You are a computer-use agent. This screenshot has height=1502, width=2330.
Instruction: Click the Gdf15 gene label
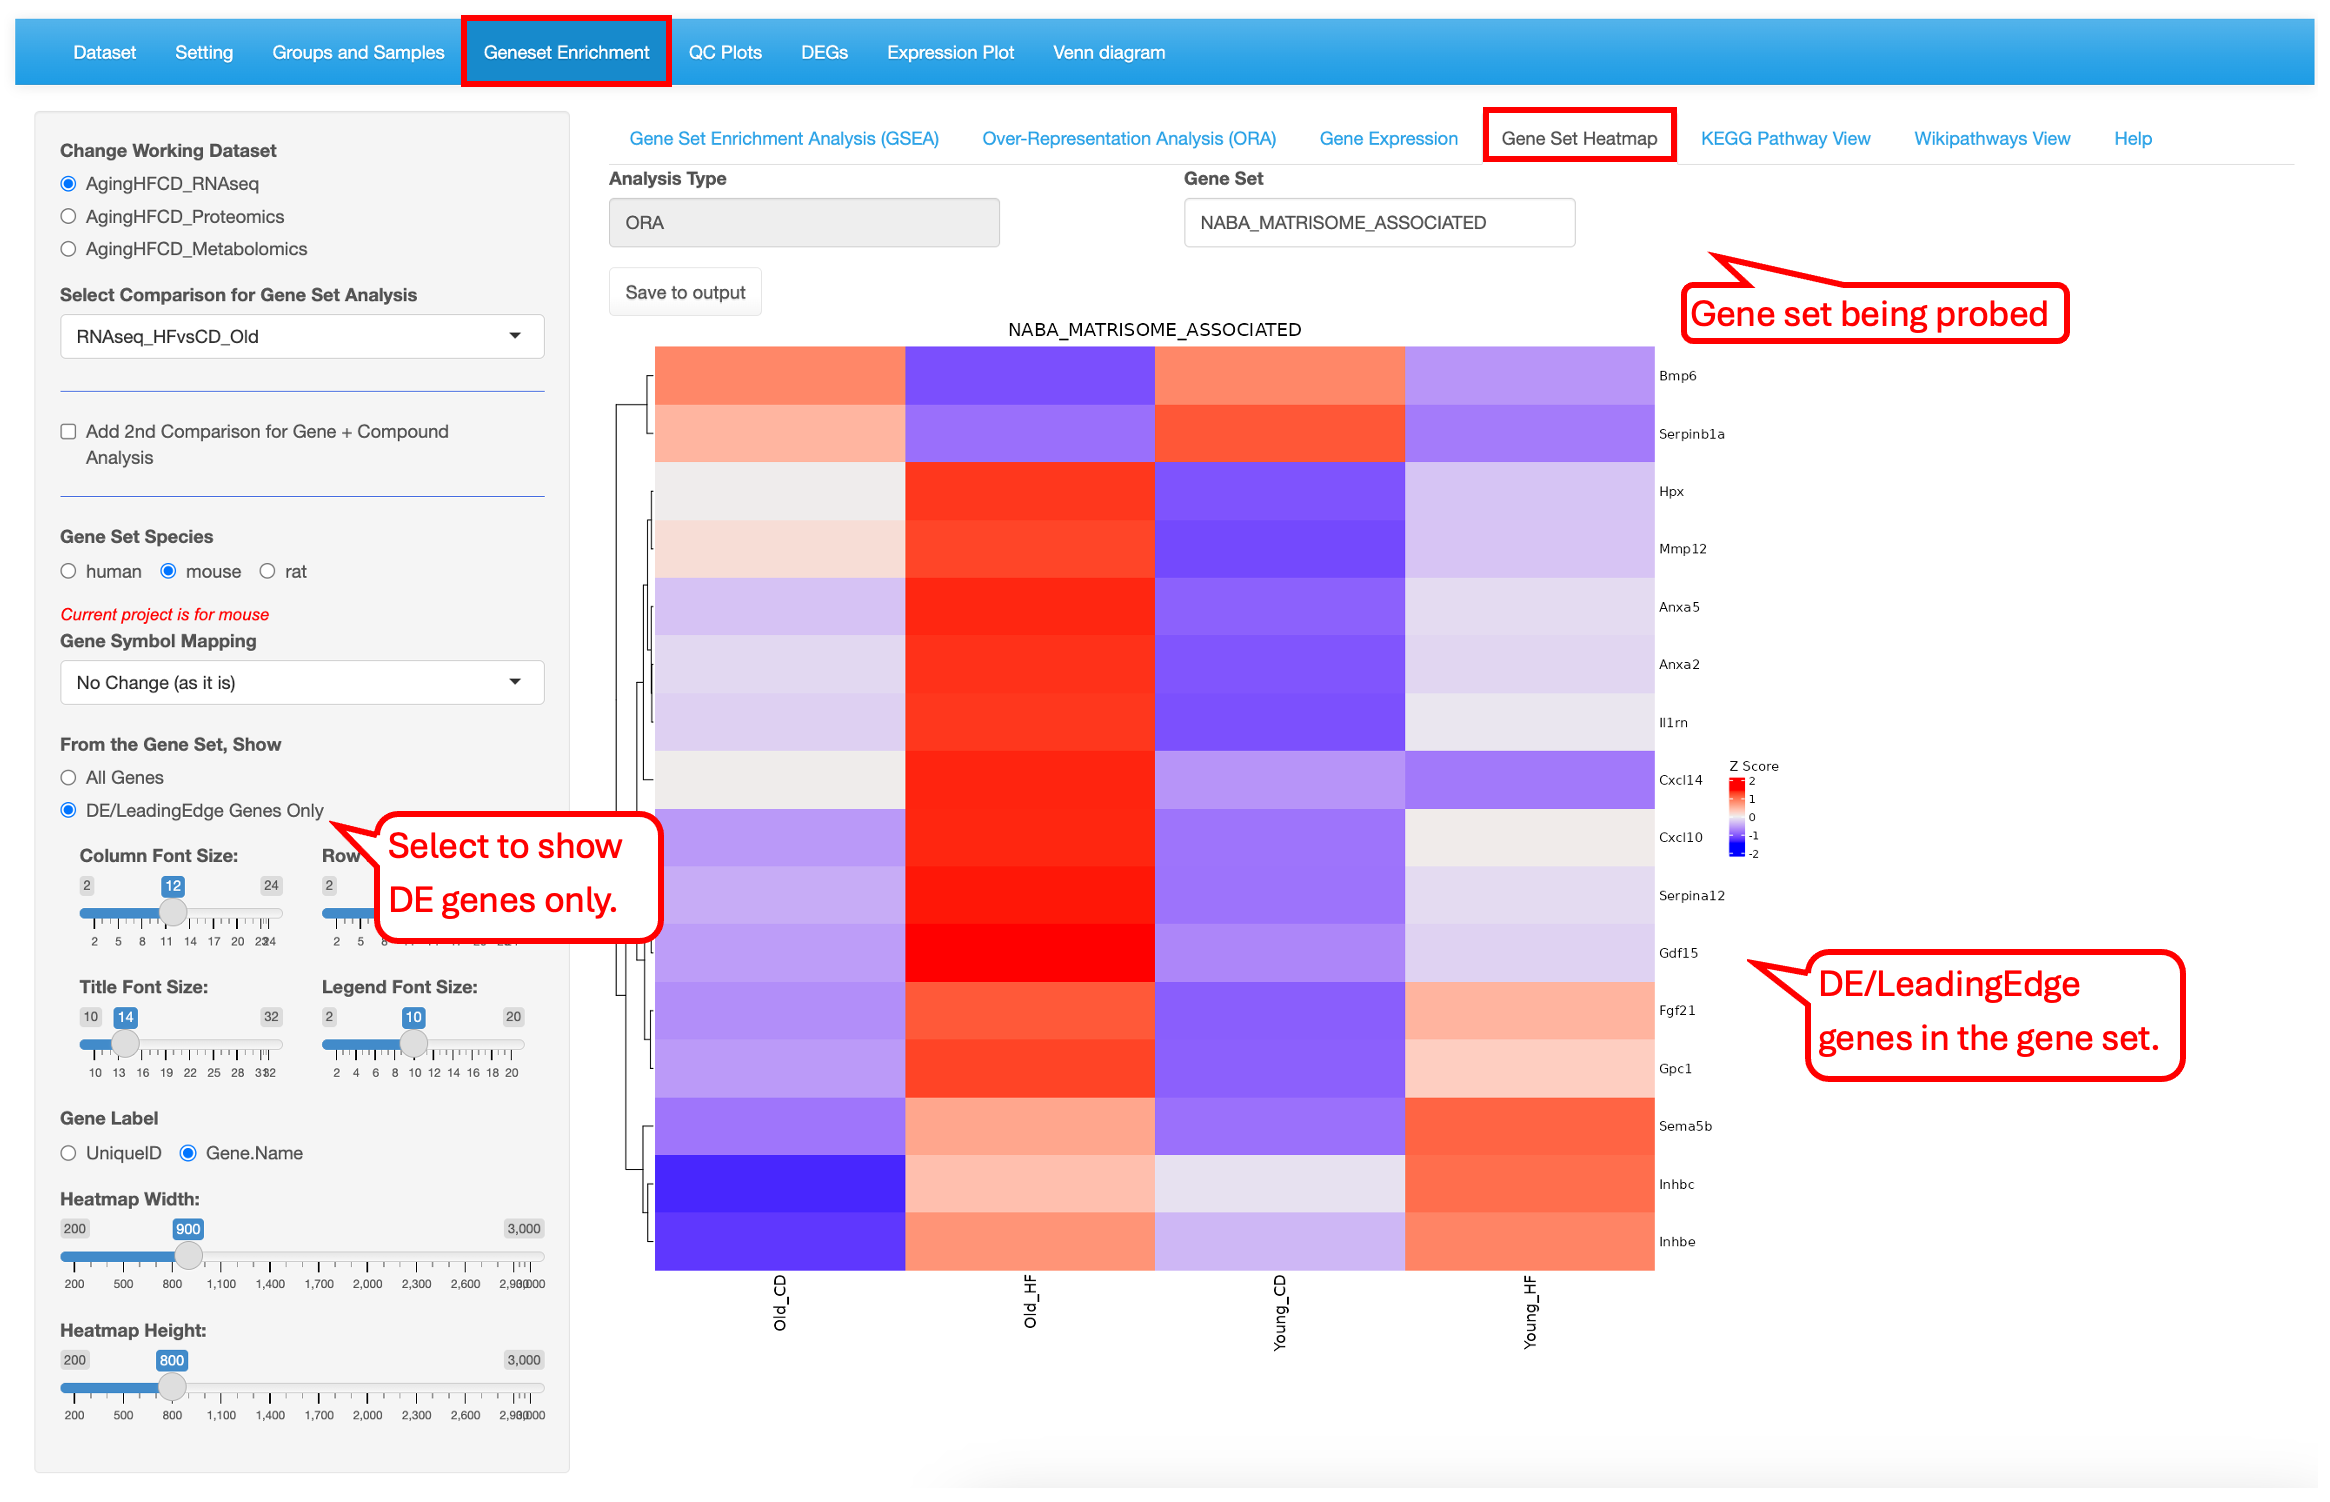click(x=1678, y=953)
